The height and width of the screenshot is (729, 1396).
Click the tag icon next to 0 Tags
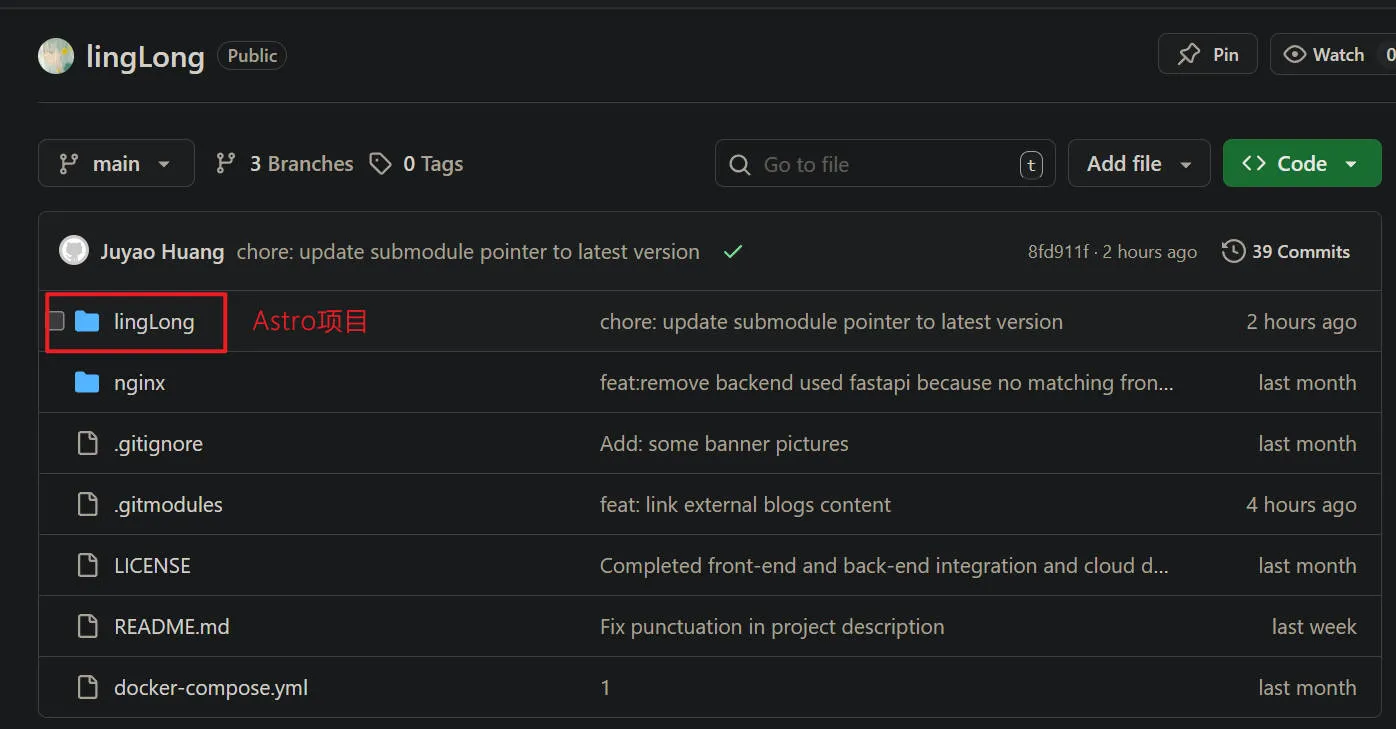tap(380, 164)
